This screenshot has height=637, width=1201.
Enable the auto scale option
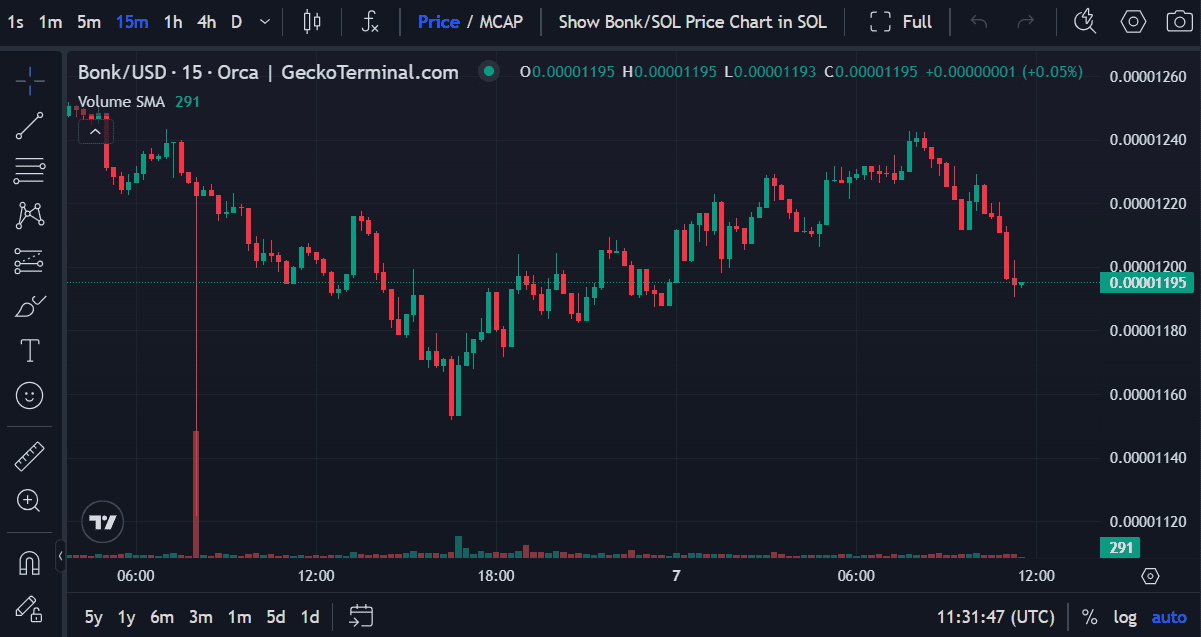point(1169,617)
